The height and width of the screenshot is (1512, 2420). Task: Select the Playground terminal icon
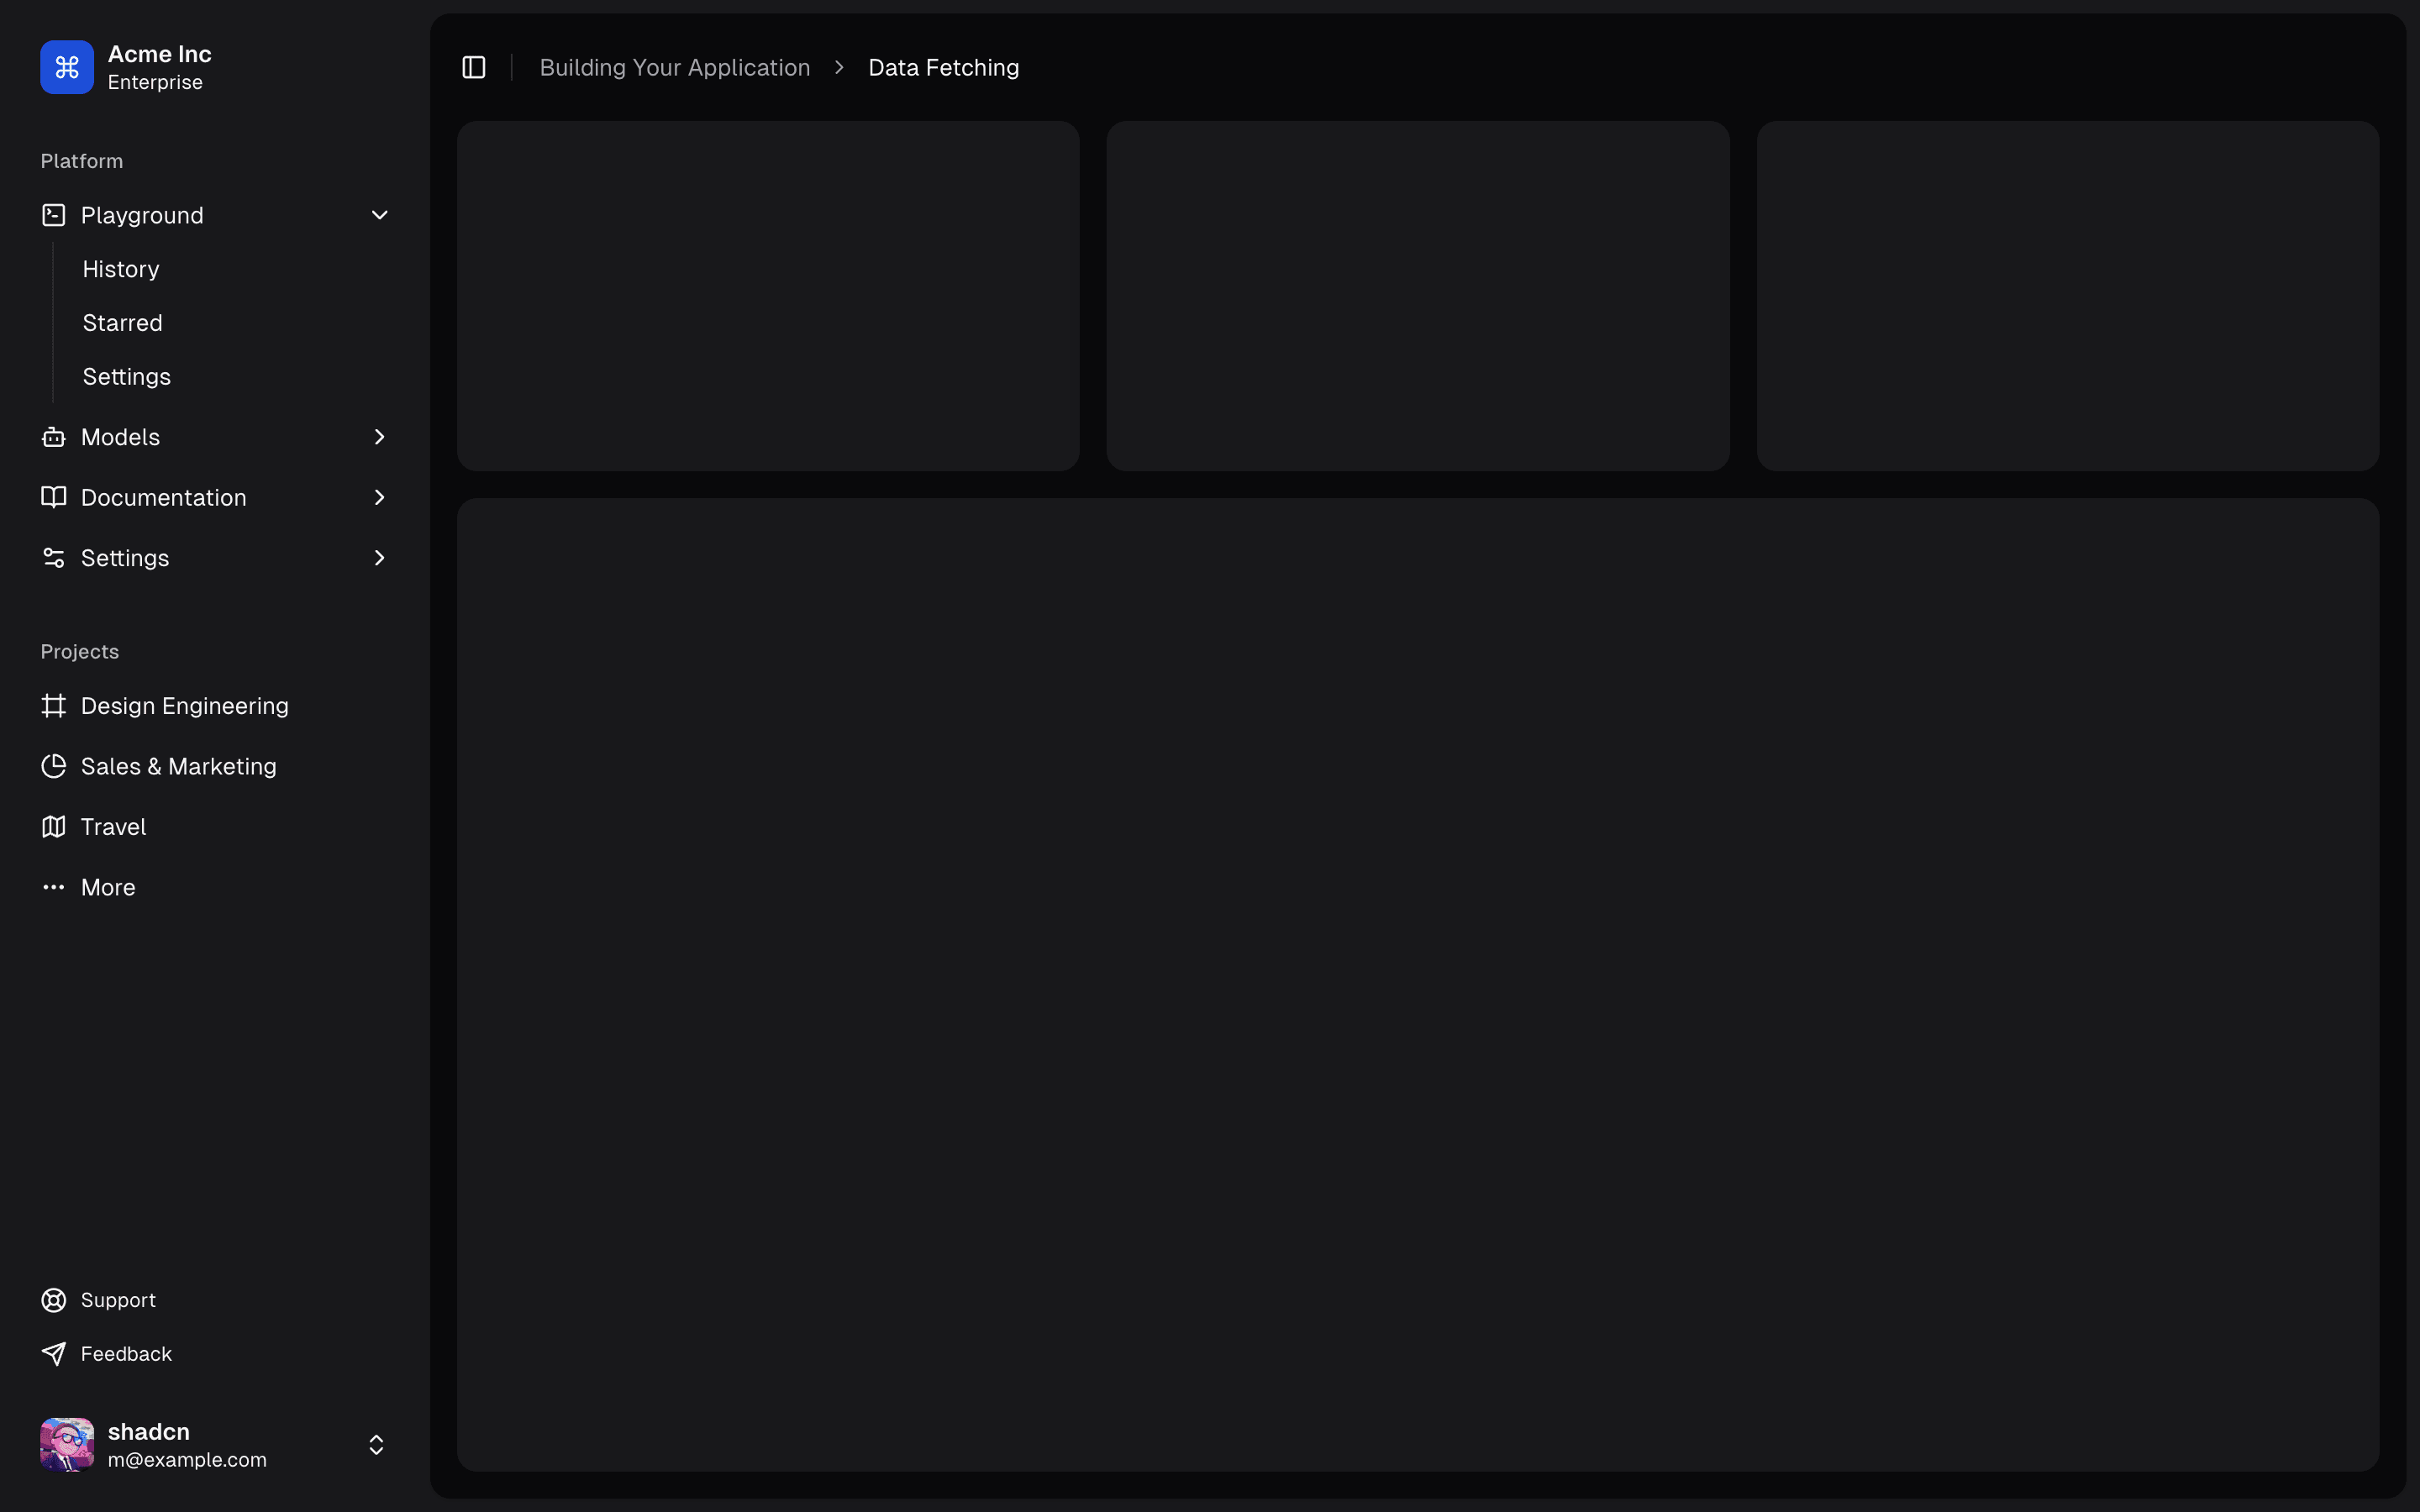53,215
